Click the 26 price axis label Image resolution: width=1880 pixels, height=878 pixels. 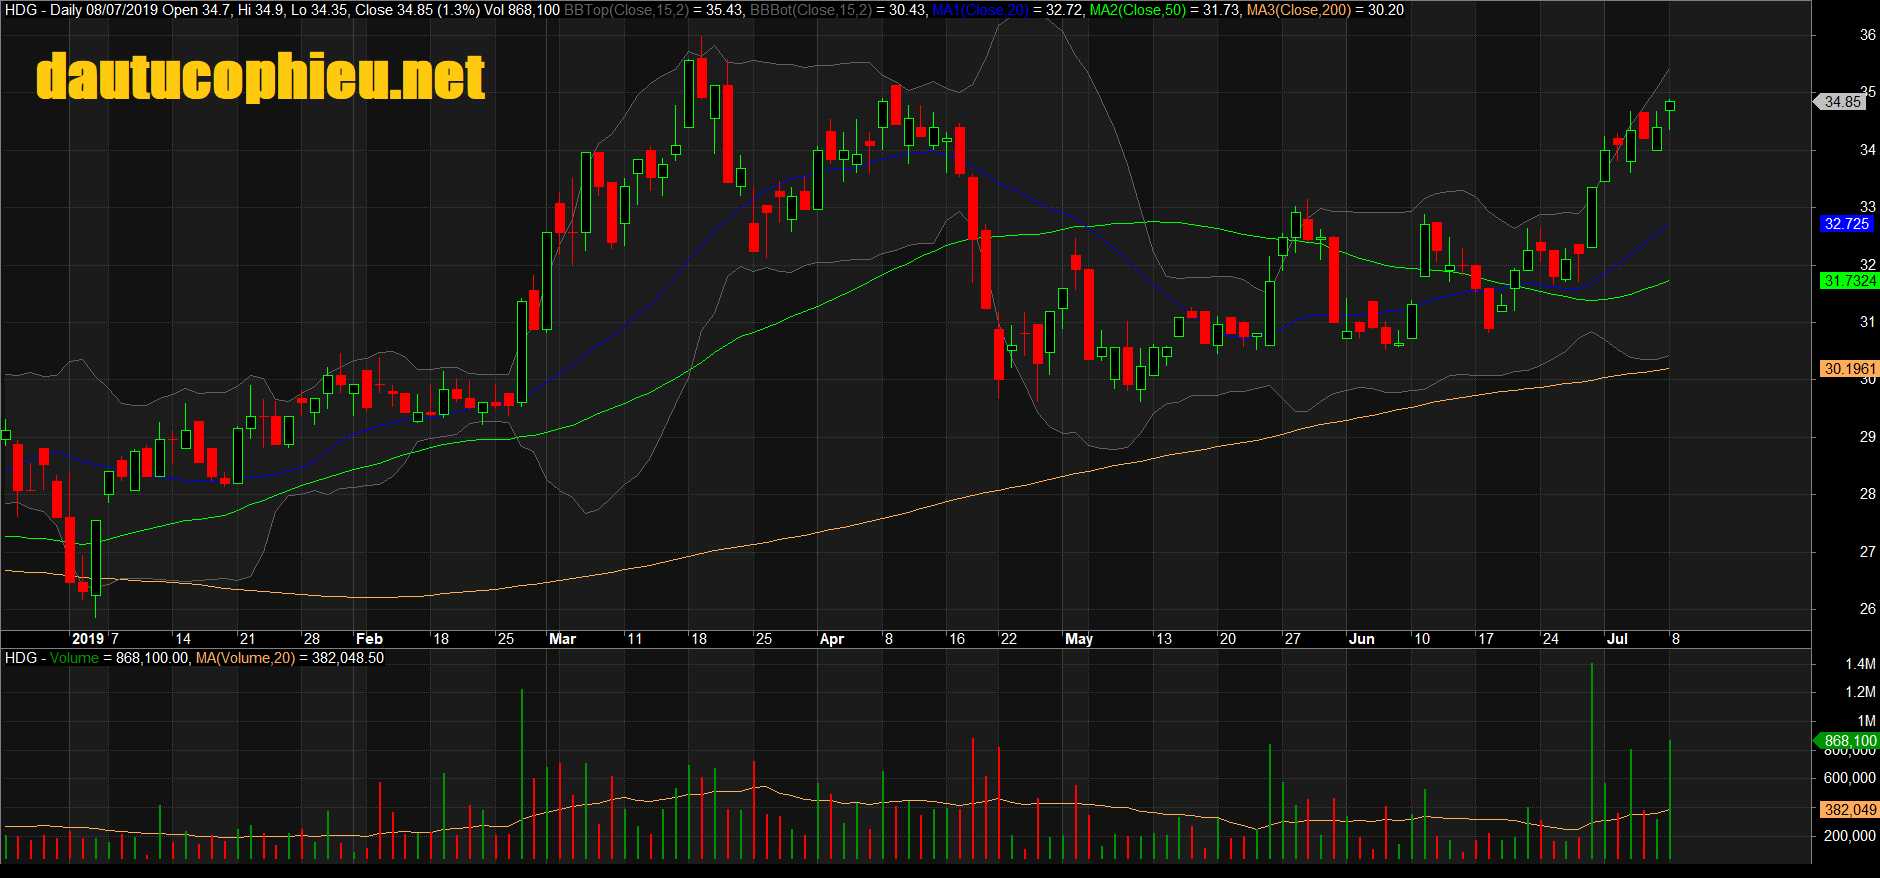tap(1867, 609)
